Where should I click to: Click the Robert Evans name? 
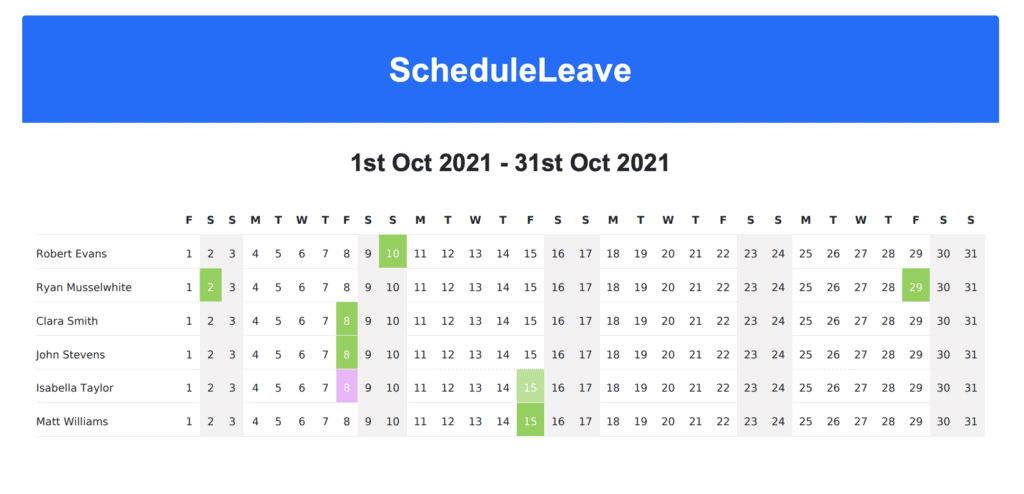[x=71, y=254]
